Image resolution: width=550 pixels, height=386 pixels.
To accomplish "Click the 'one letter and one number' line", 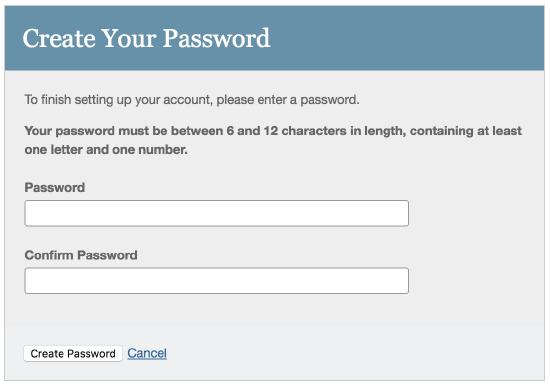I will click(106, 150).
